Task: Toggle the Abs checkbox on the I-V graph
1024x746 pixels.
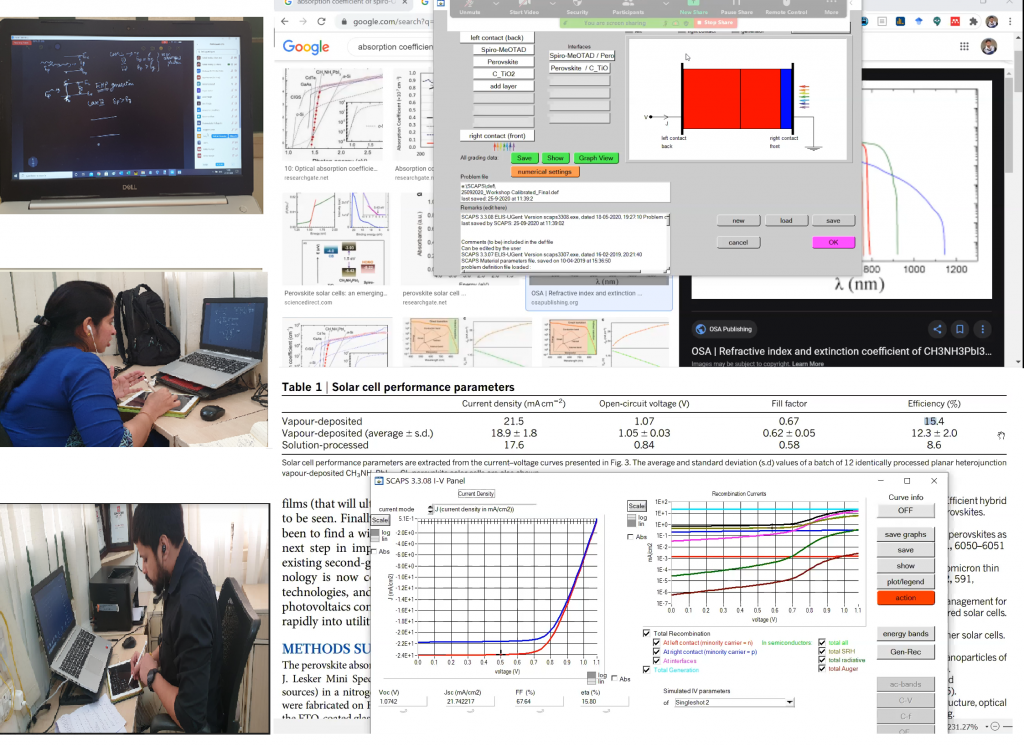Action: (376, 550)
